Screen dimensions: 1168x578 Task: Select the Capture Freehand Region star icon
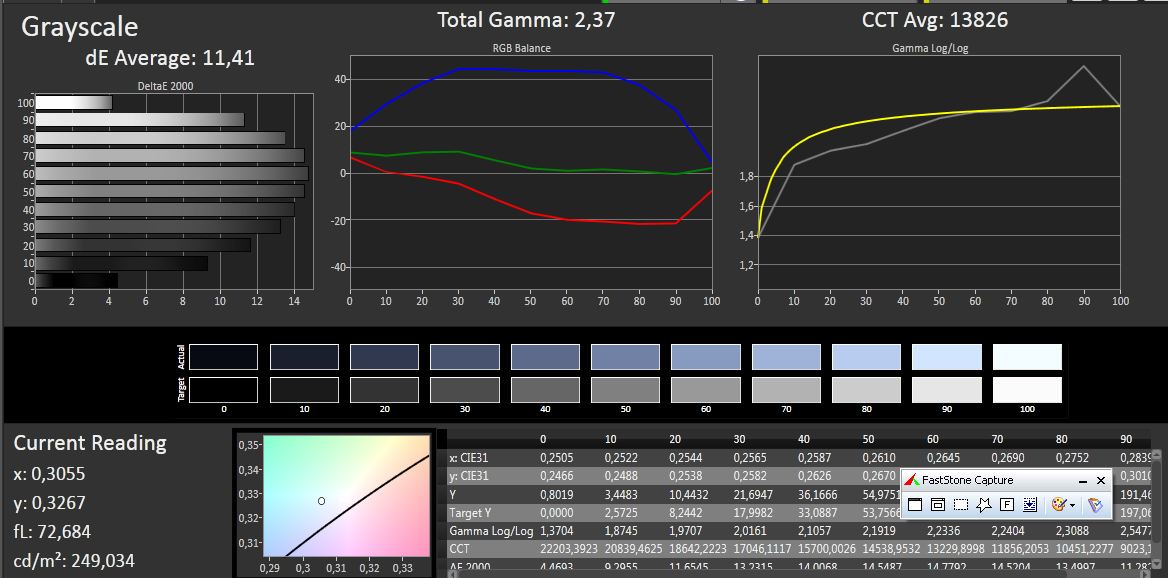[x=984, y=505]
